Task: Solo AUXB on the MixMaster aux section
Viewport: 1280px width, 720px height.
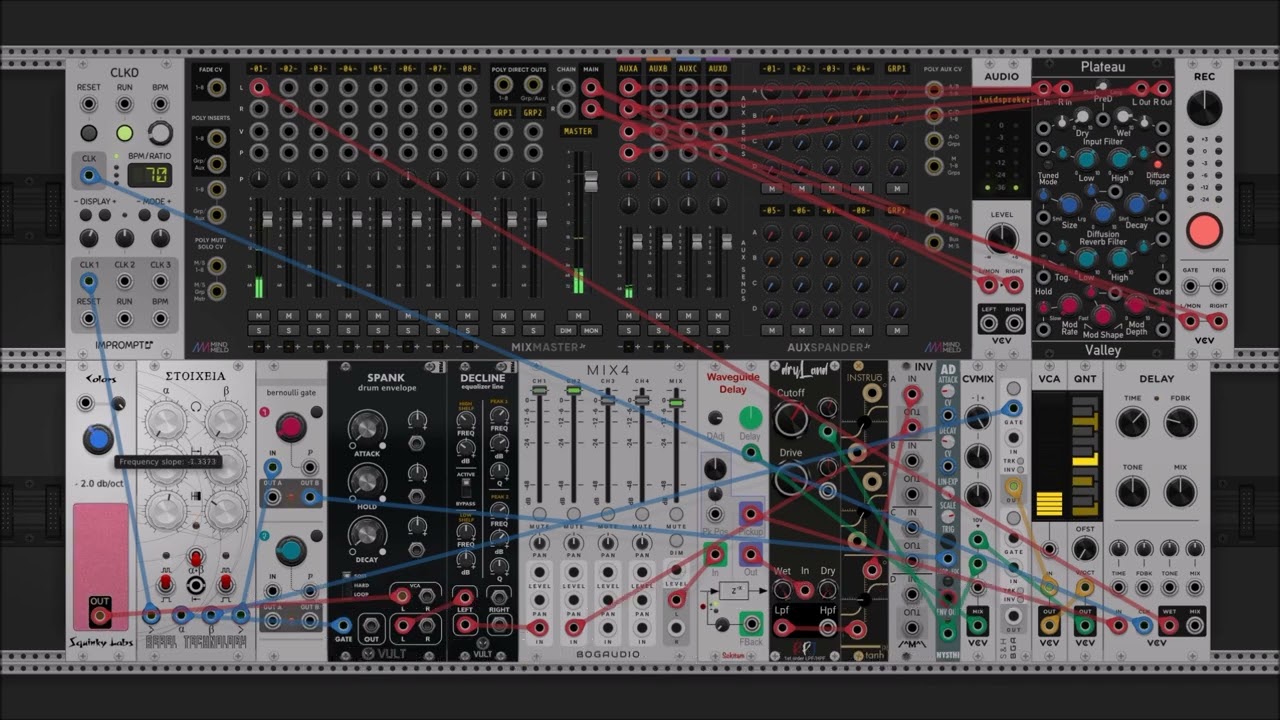Action: [658, 330]
